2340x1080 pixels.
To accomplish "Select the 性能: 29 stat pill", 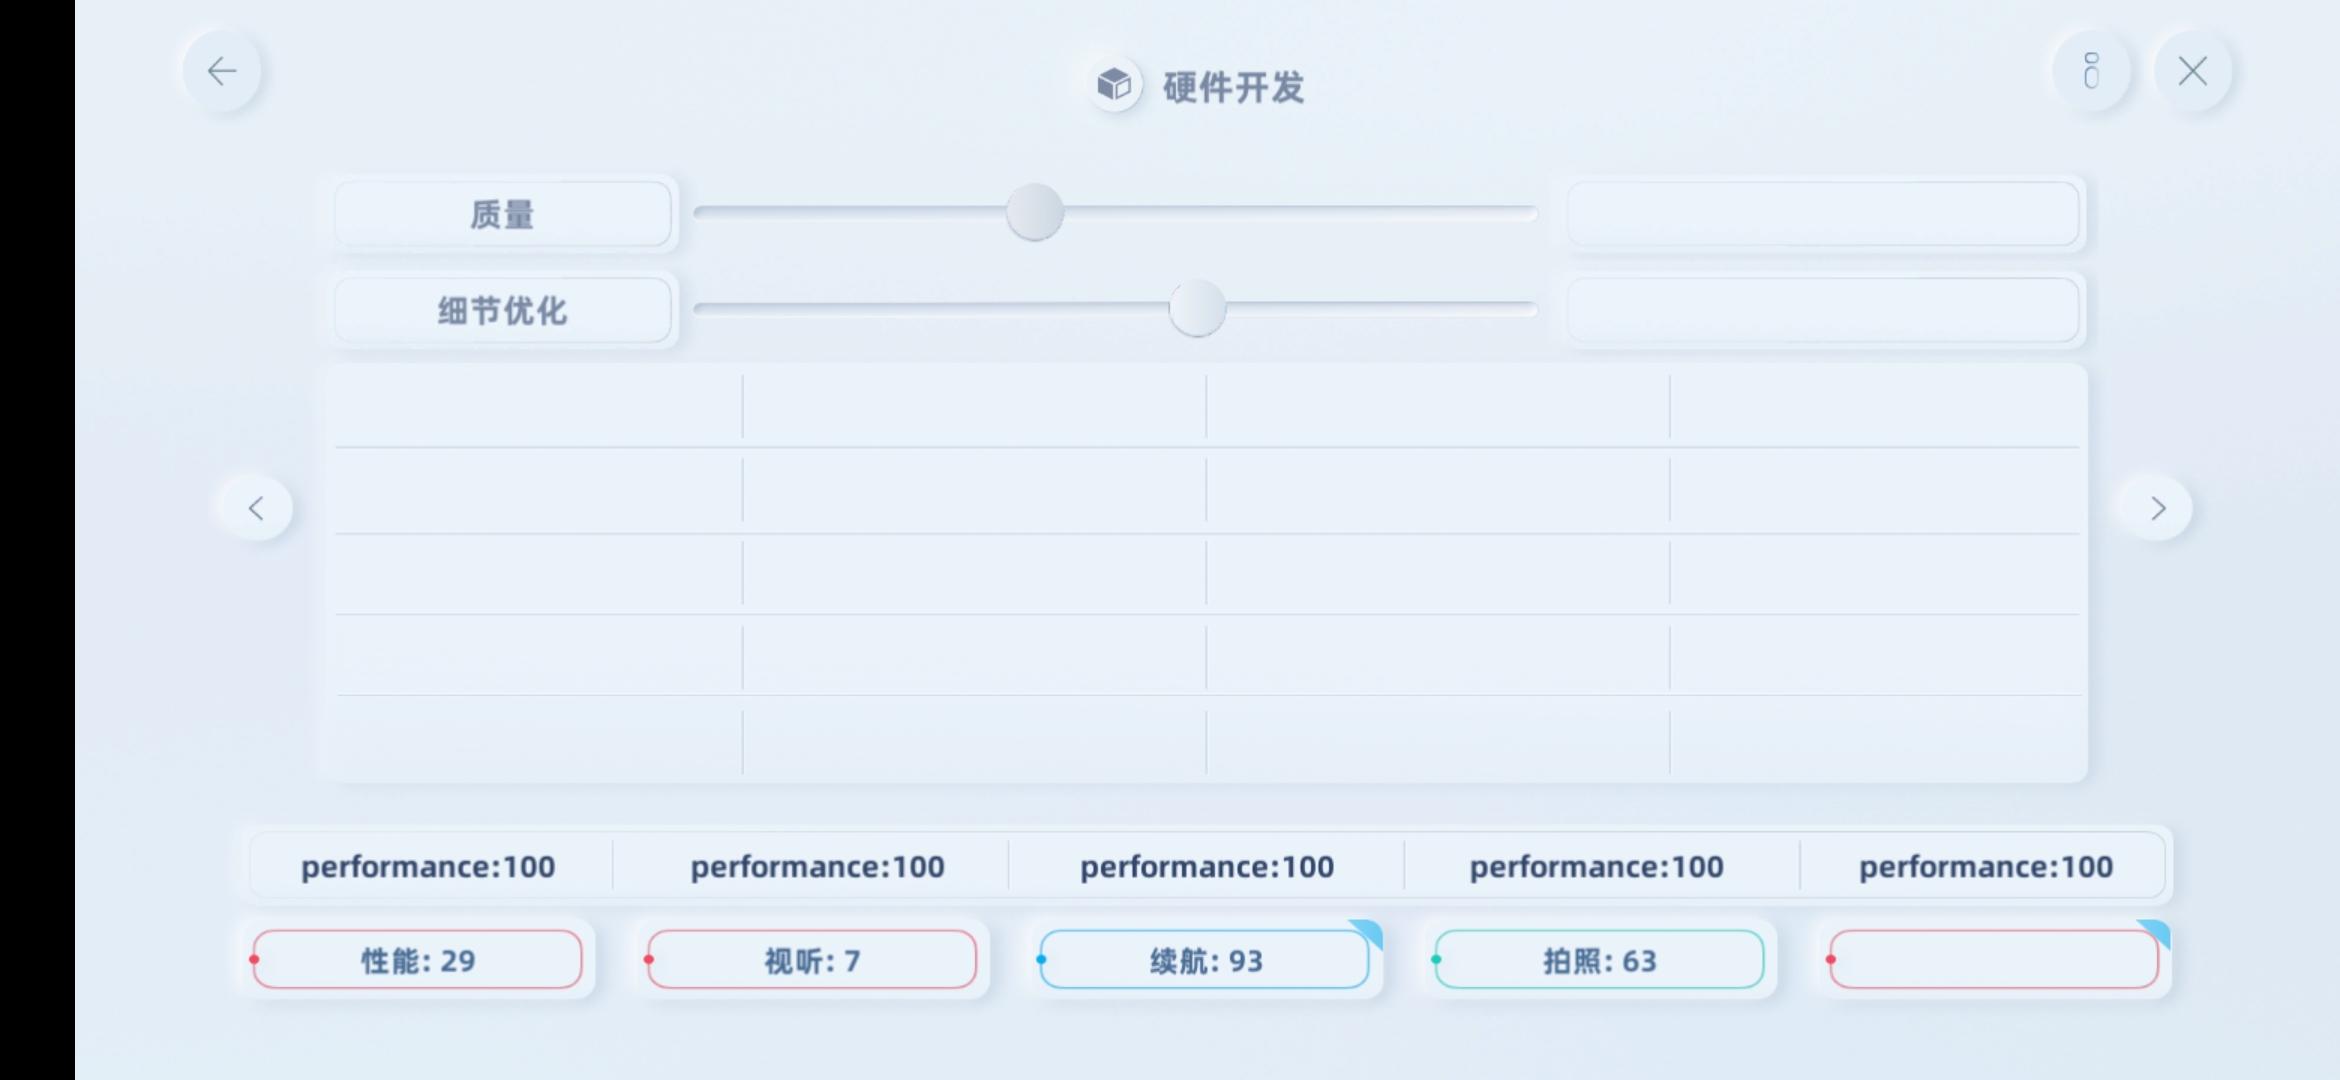I will click(417, 960).
